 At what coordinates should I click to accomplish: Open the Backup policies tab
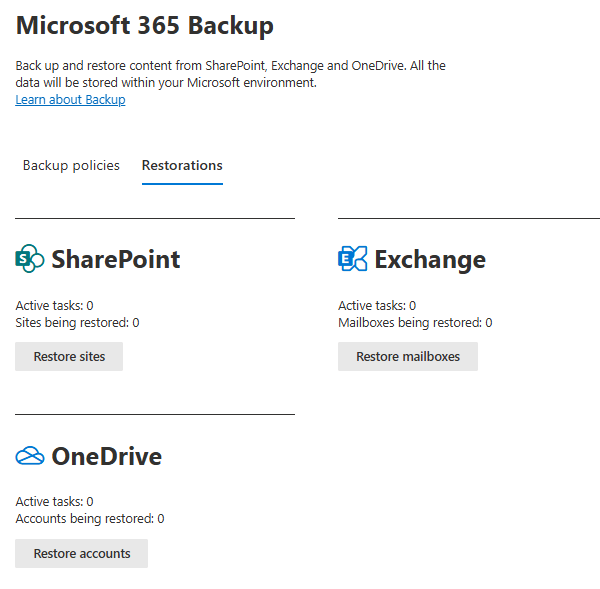(71, 166)
